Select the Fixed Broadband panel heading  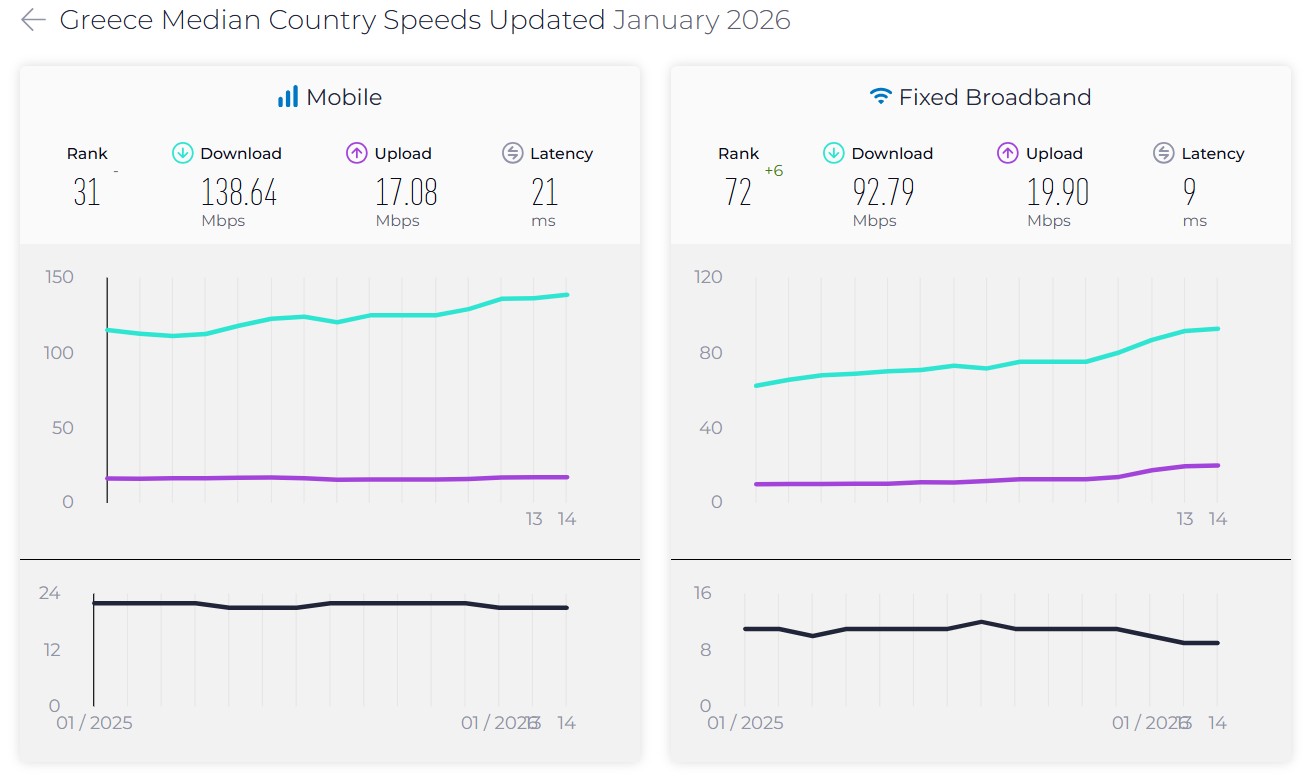point(994,97)
